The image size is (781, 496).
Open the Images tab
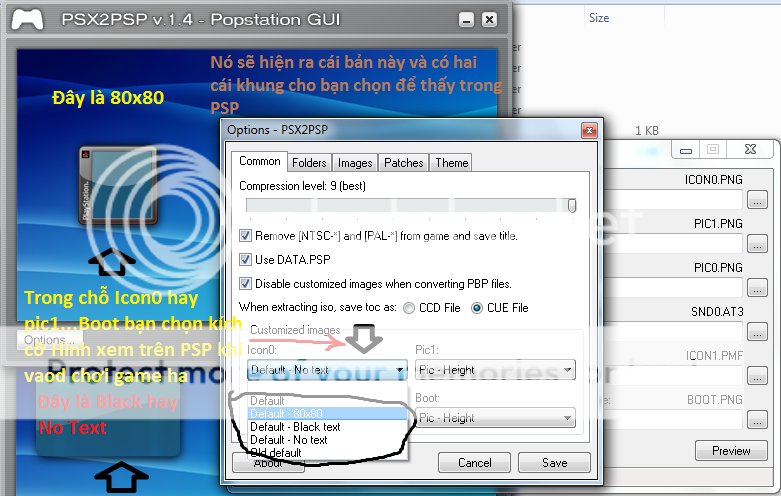355,163
